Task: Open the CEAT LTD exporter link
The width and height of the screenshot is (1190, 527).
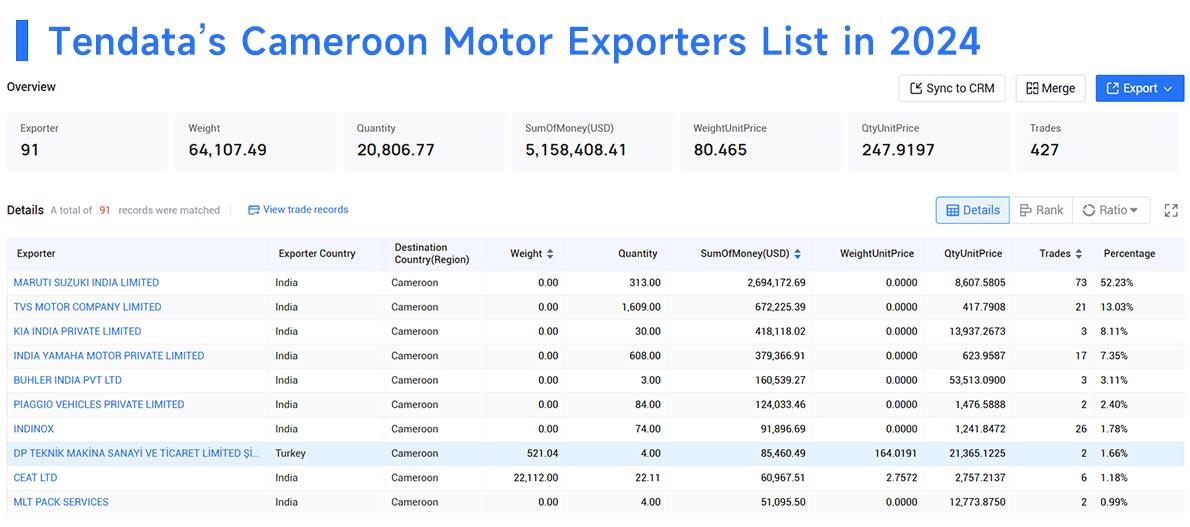Action: point(35,478)
